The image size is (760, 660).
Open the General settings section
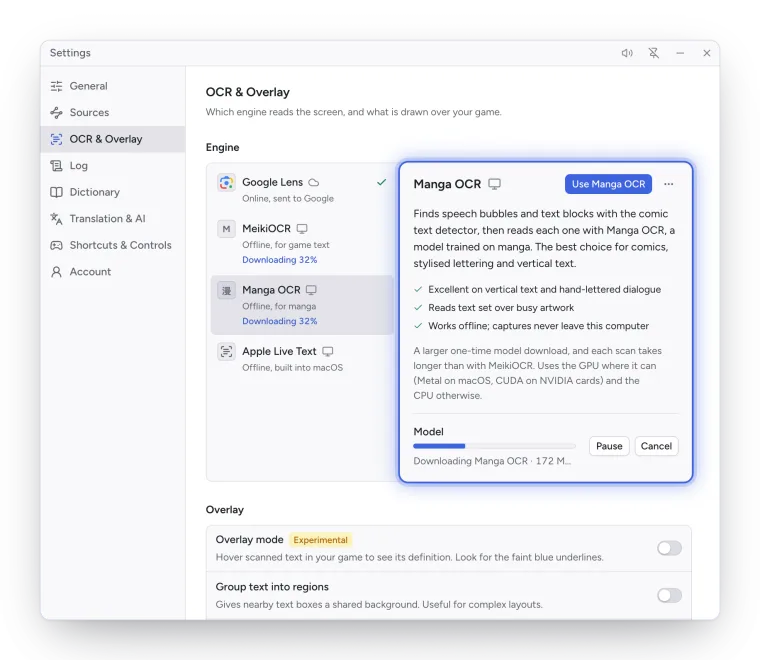coord(113,86)
